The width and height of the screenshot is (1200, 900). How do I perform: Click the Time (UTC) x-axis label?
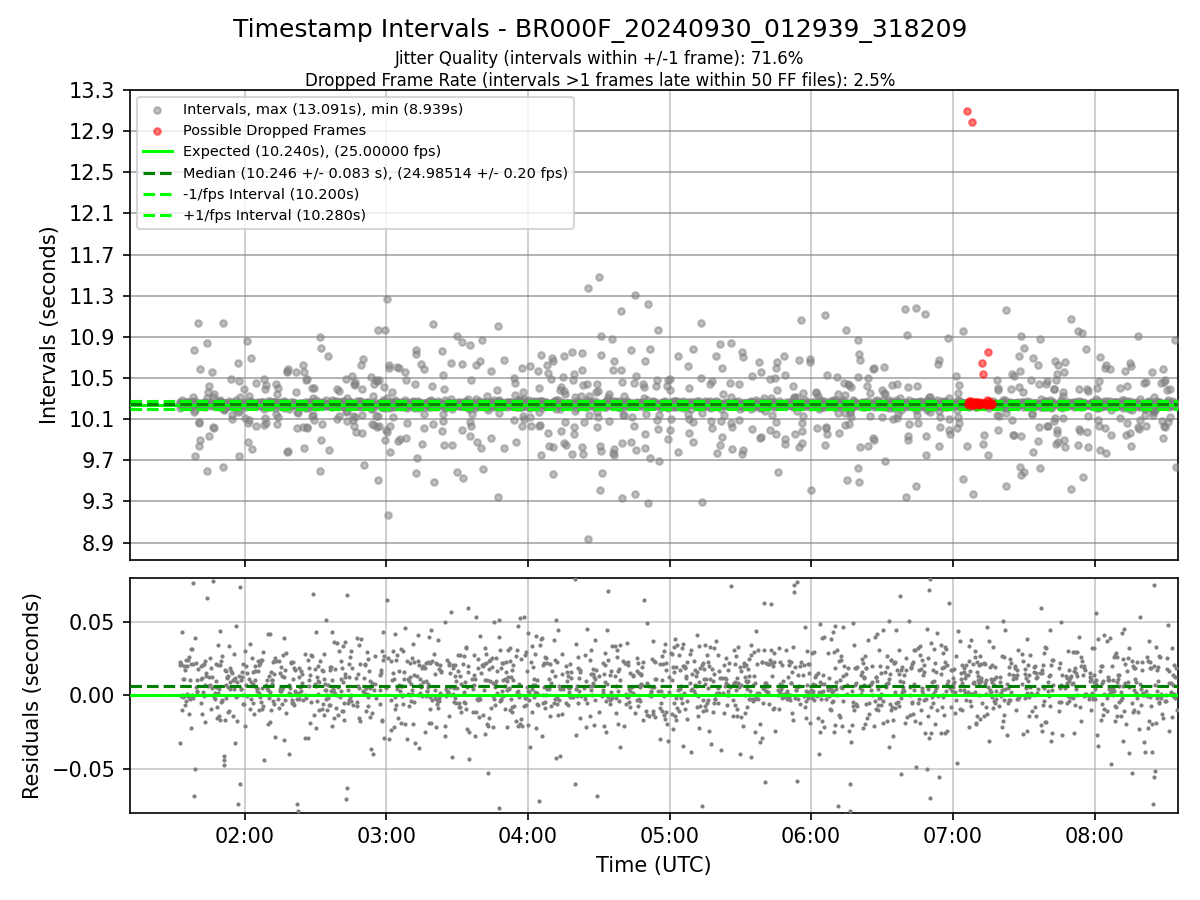tap(653, 865)
